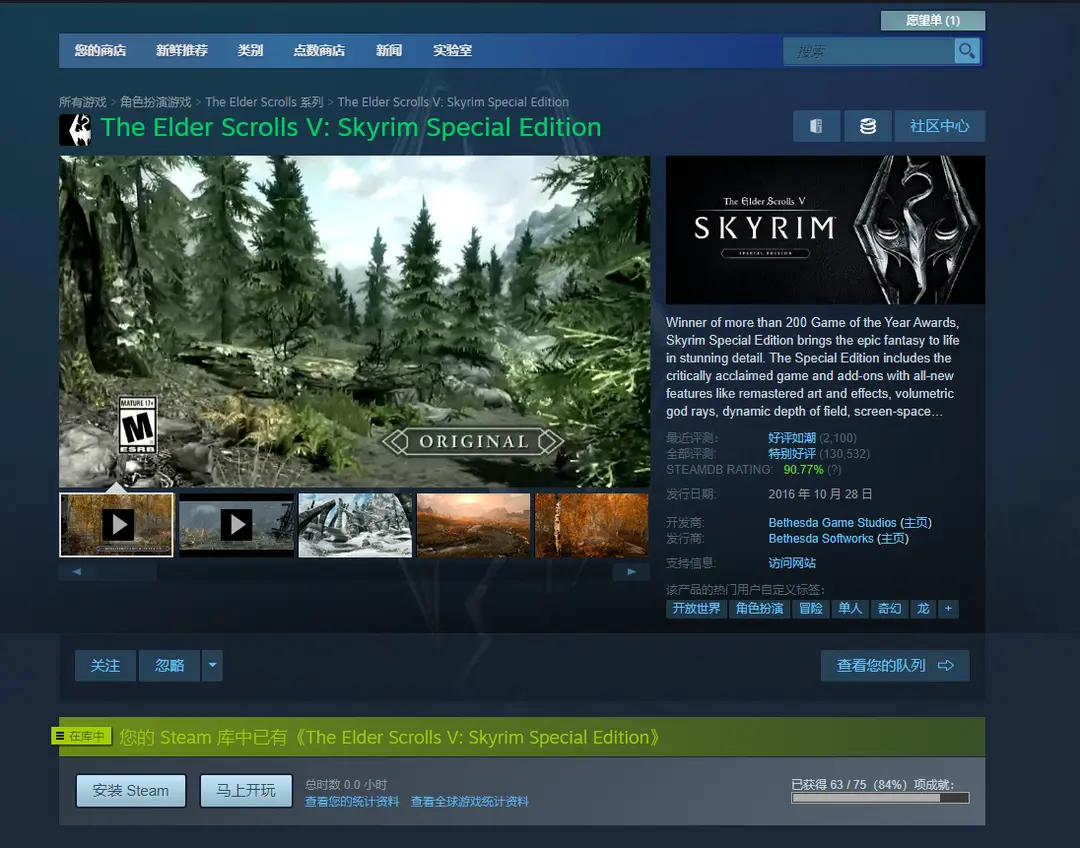Select the 角色扮演 tag
The image size is (1080, 848).
pyautogui.click(x=759, y=608)
